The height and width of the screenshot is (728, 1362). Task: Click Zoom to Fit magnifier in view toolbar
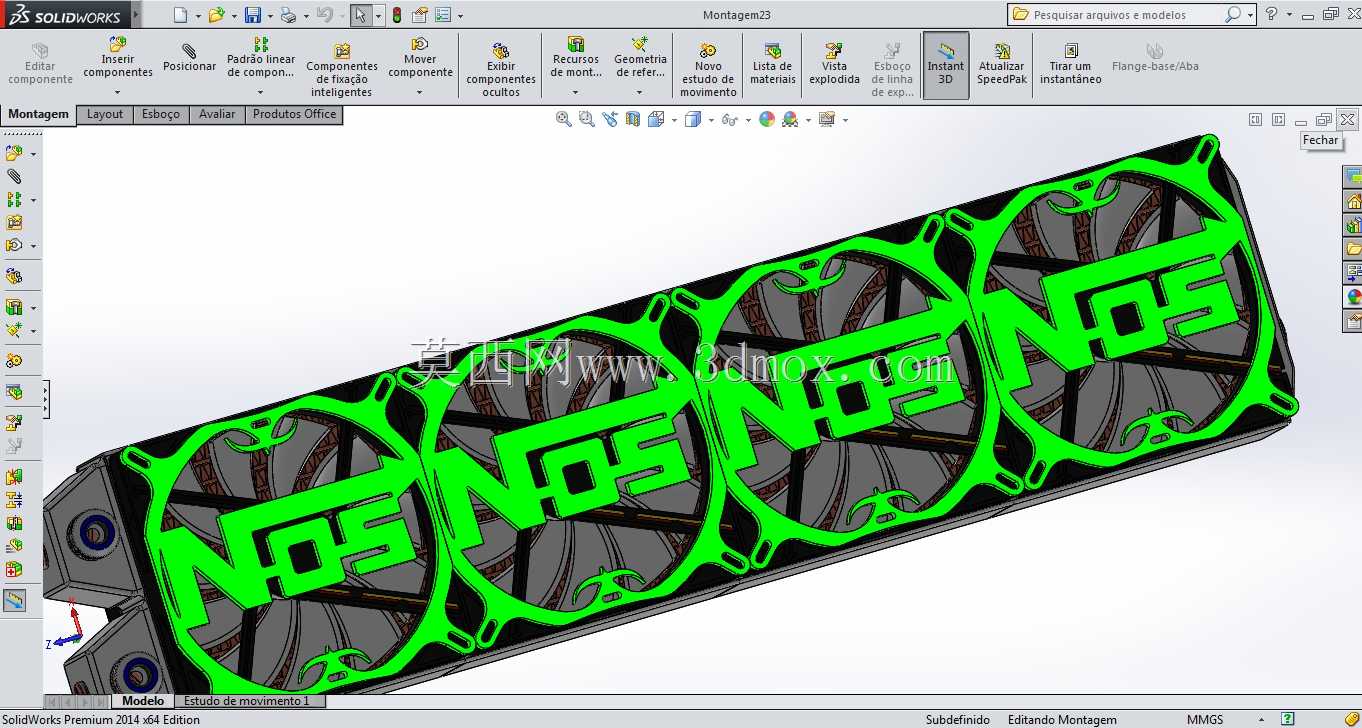point(564,120)
